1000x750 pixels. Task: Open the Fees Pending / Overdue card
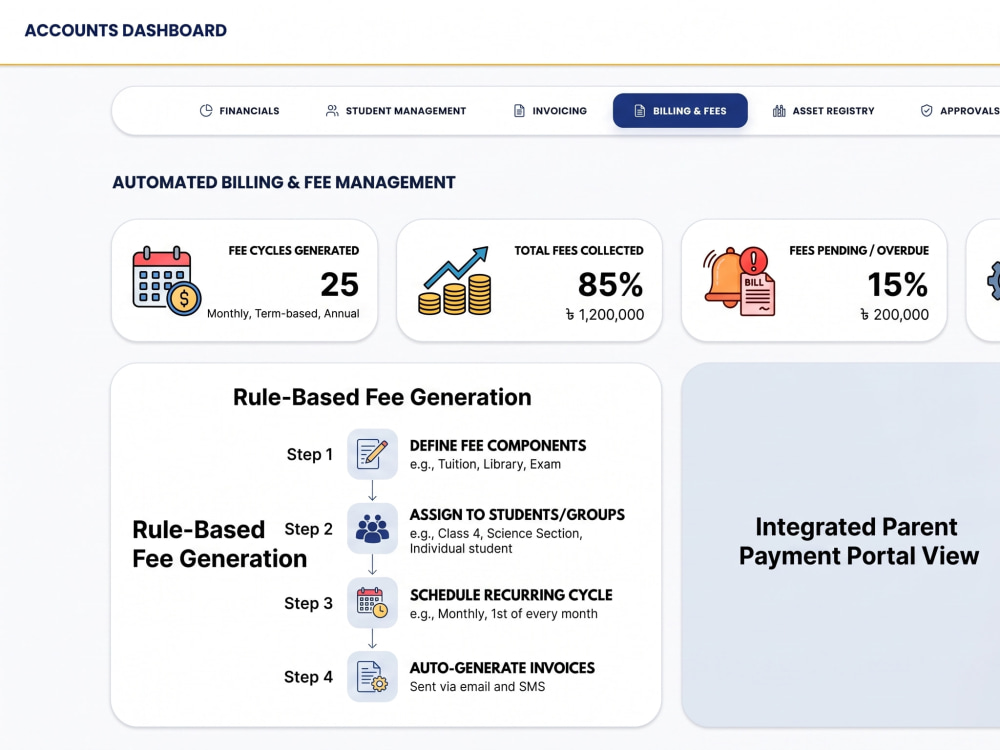click(x=814, y=281)
